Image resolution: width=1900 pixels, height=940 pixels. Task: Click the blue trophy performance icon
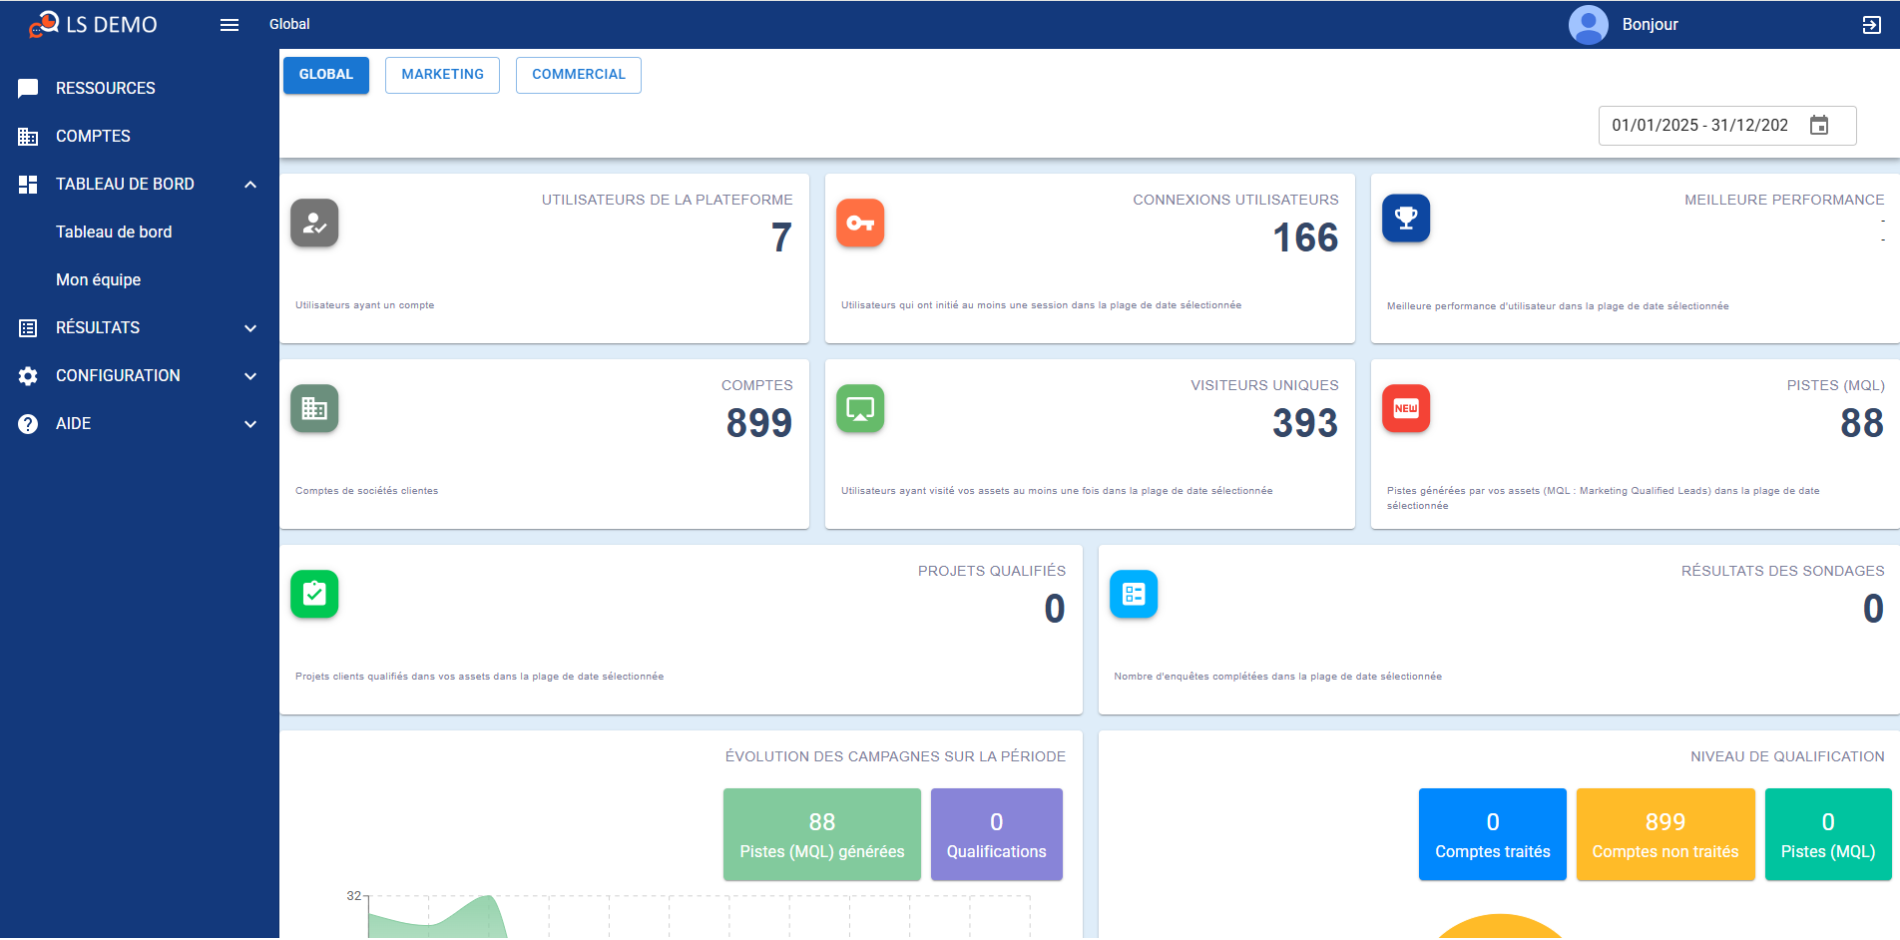point(1406,218)
